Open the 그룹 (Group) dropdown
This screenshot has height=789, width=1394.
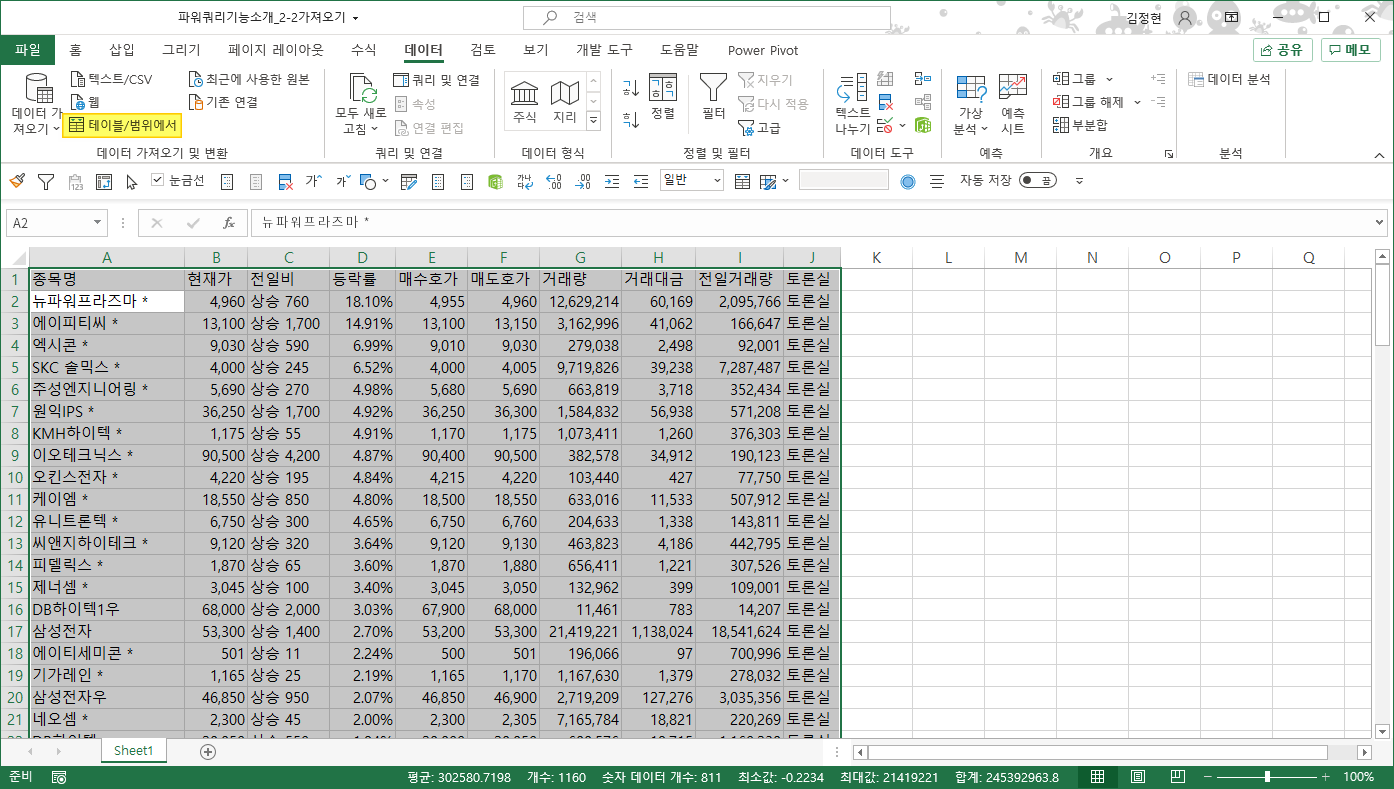(1109, 79)
